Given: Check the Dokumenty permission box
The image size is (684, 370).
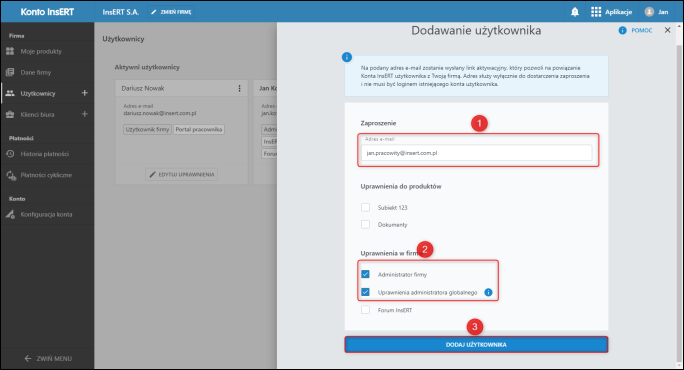Looking at the screenshot, I should pyautogui.click(x=366, y=224).
